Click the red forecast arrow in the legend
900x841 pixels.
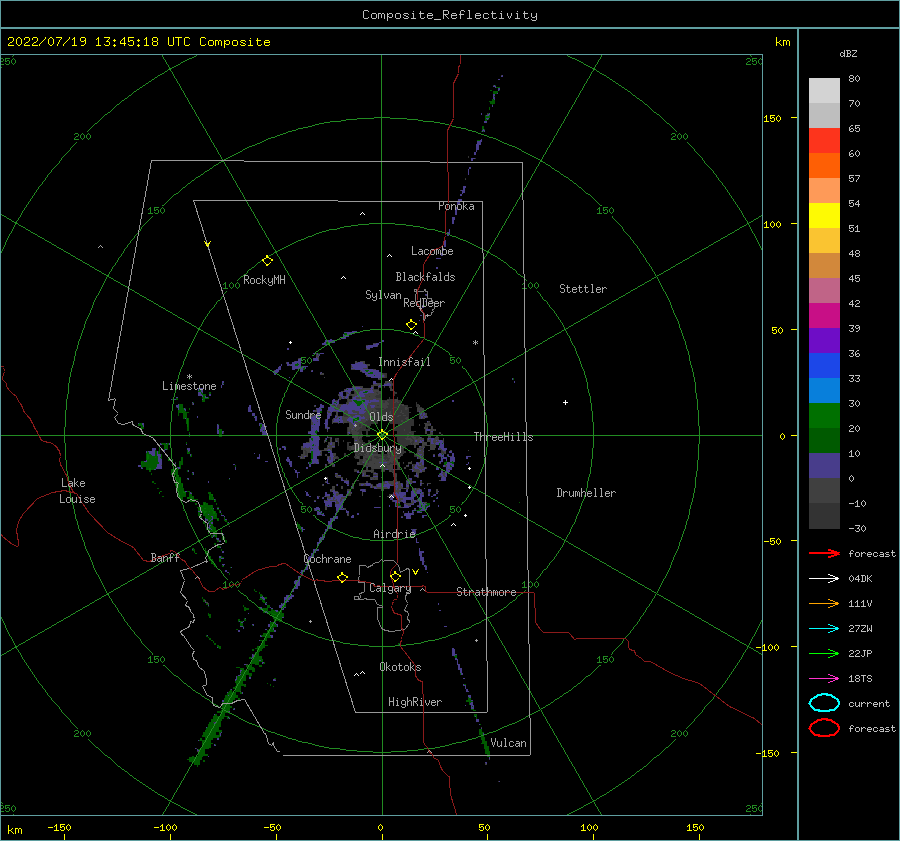point(824,553)
